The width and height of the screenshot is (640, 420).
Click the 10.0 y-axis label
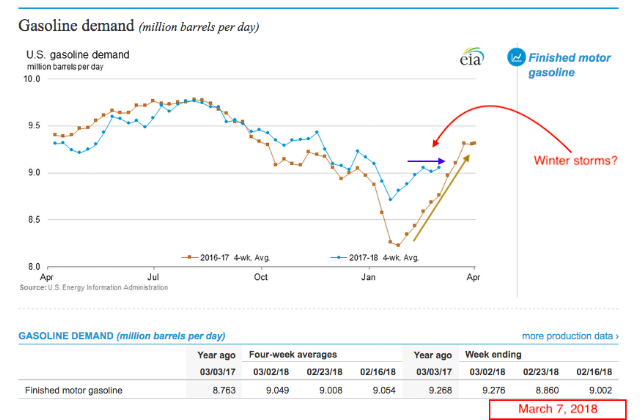coord(32,79)
